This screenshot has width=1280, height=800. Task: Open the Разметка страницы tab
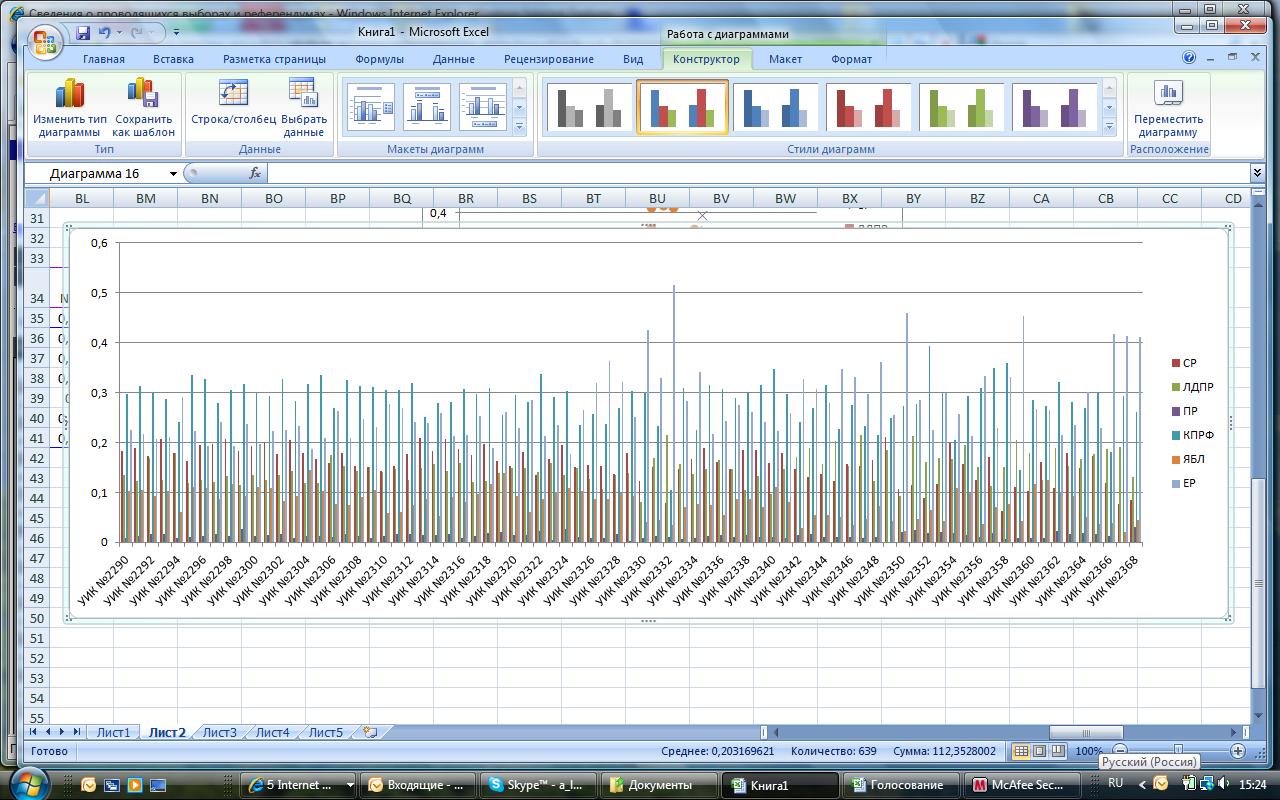[274, 59]
